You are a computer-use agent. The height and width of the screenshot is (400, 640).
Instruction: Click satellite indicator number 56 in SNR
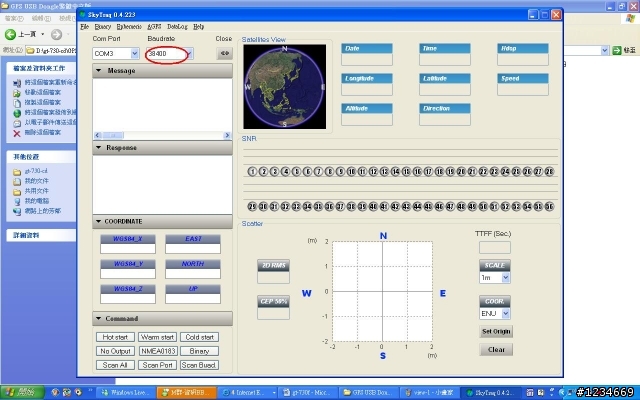coord(549,207)
